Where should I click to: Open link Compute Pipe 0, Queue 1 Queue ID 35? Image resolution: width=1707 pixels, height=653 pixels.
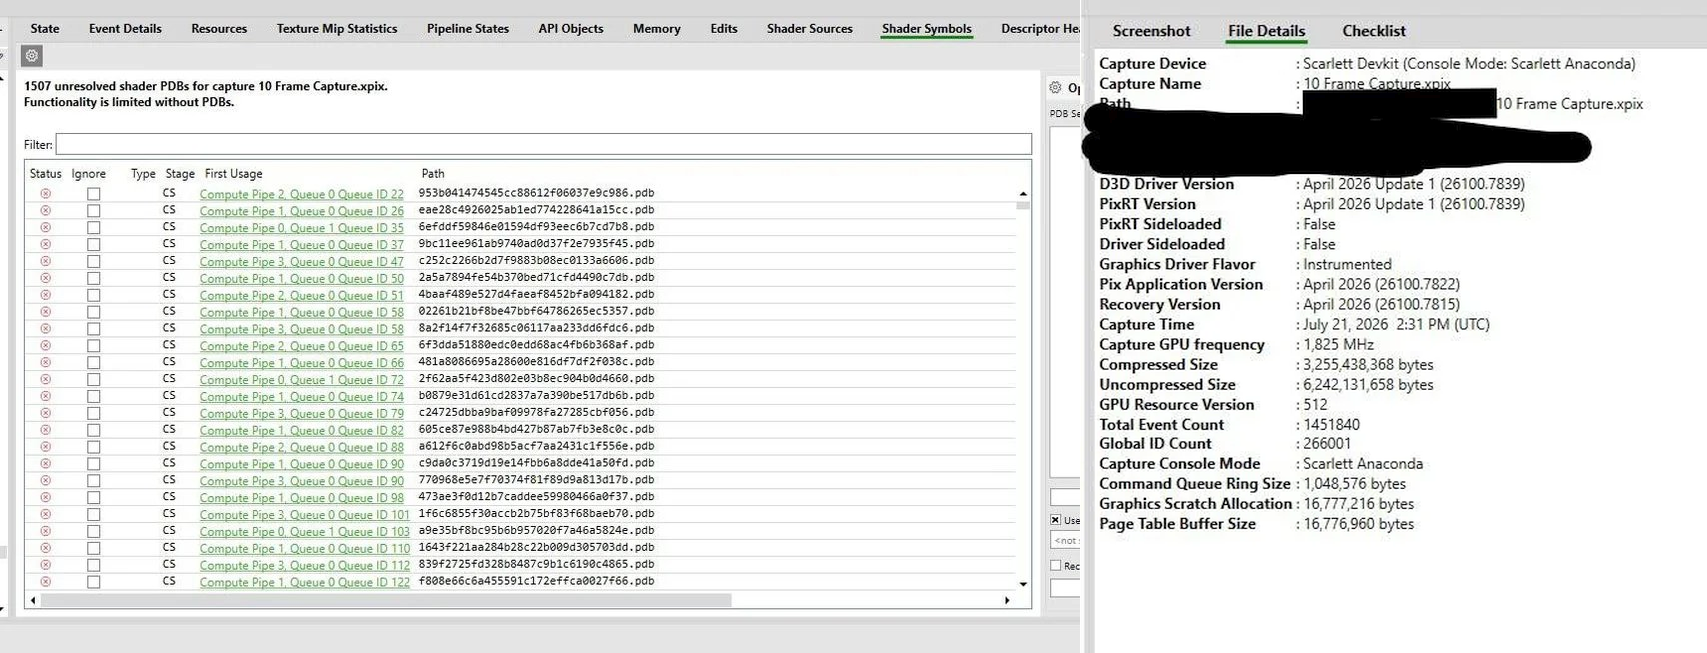(x=302, y=228)
